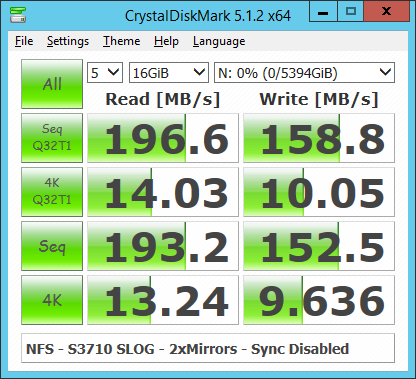Run the Seq benchmark test
This screenshot has width=416, height=379.
[x=52, y=246]
